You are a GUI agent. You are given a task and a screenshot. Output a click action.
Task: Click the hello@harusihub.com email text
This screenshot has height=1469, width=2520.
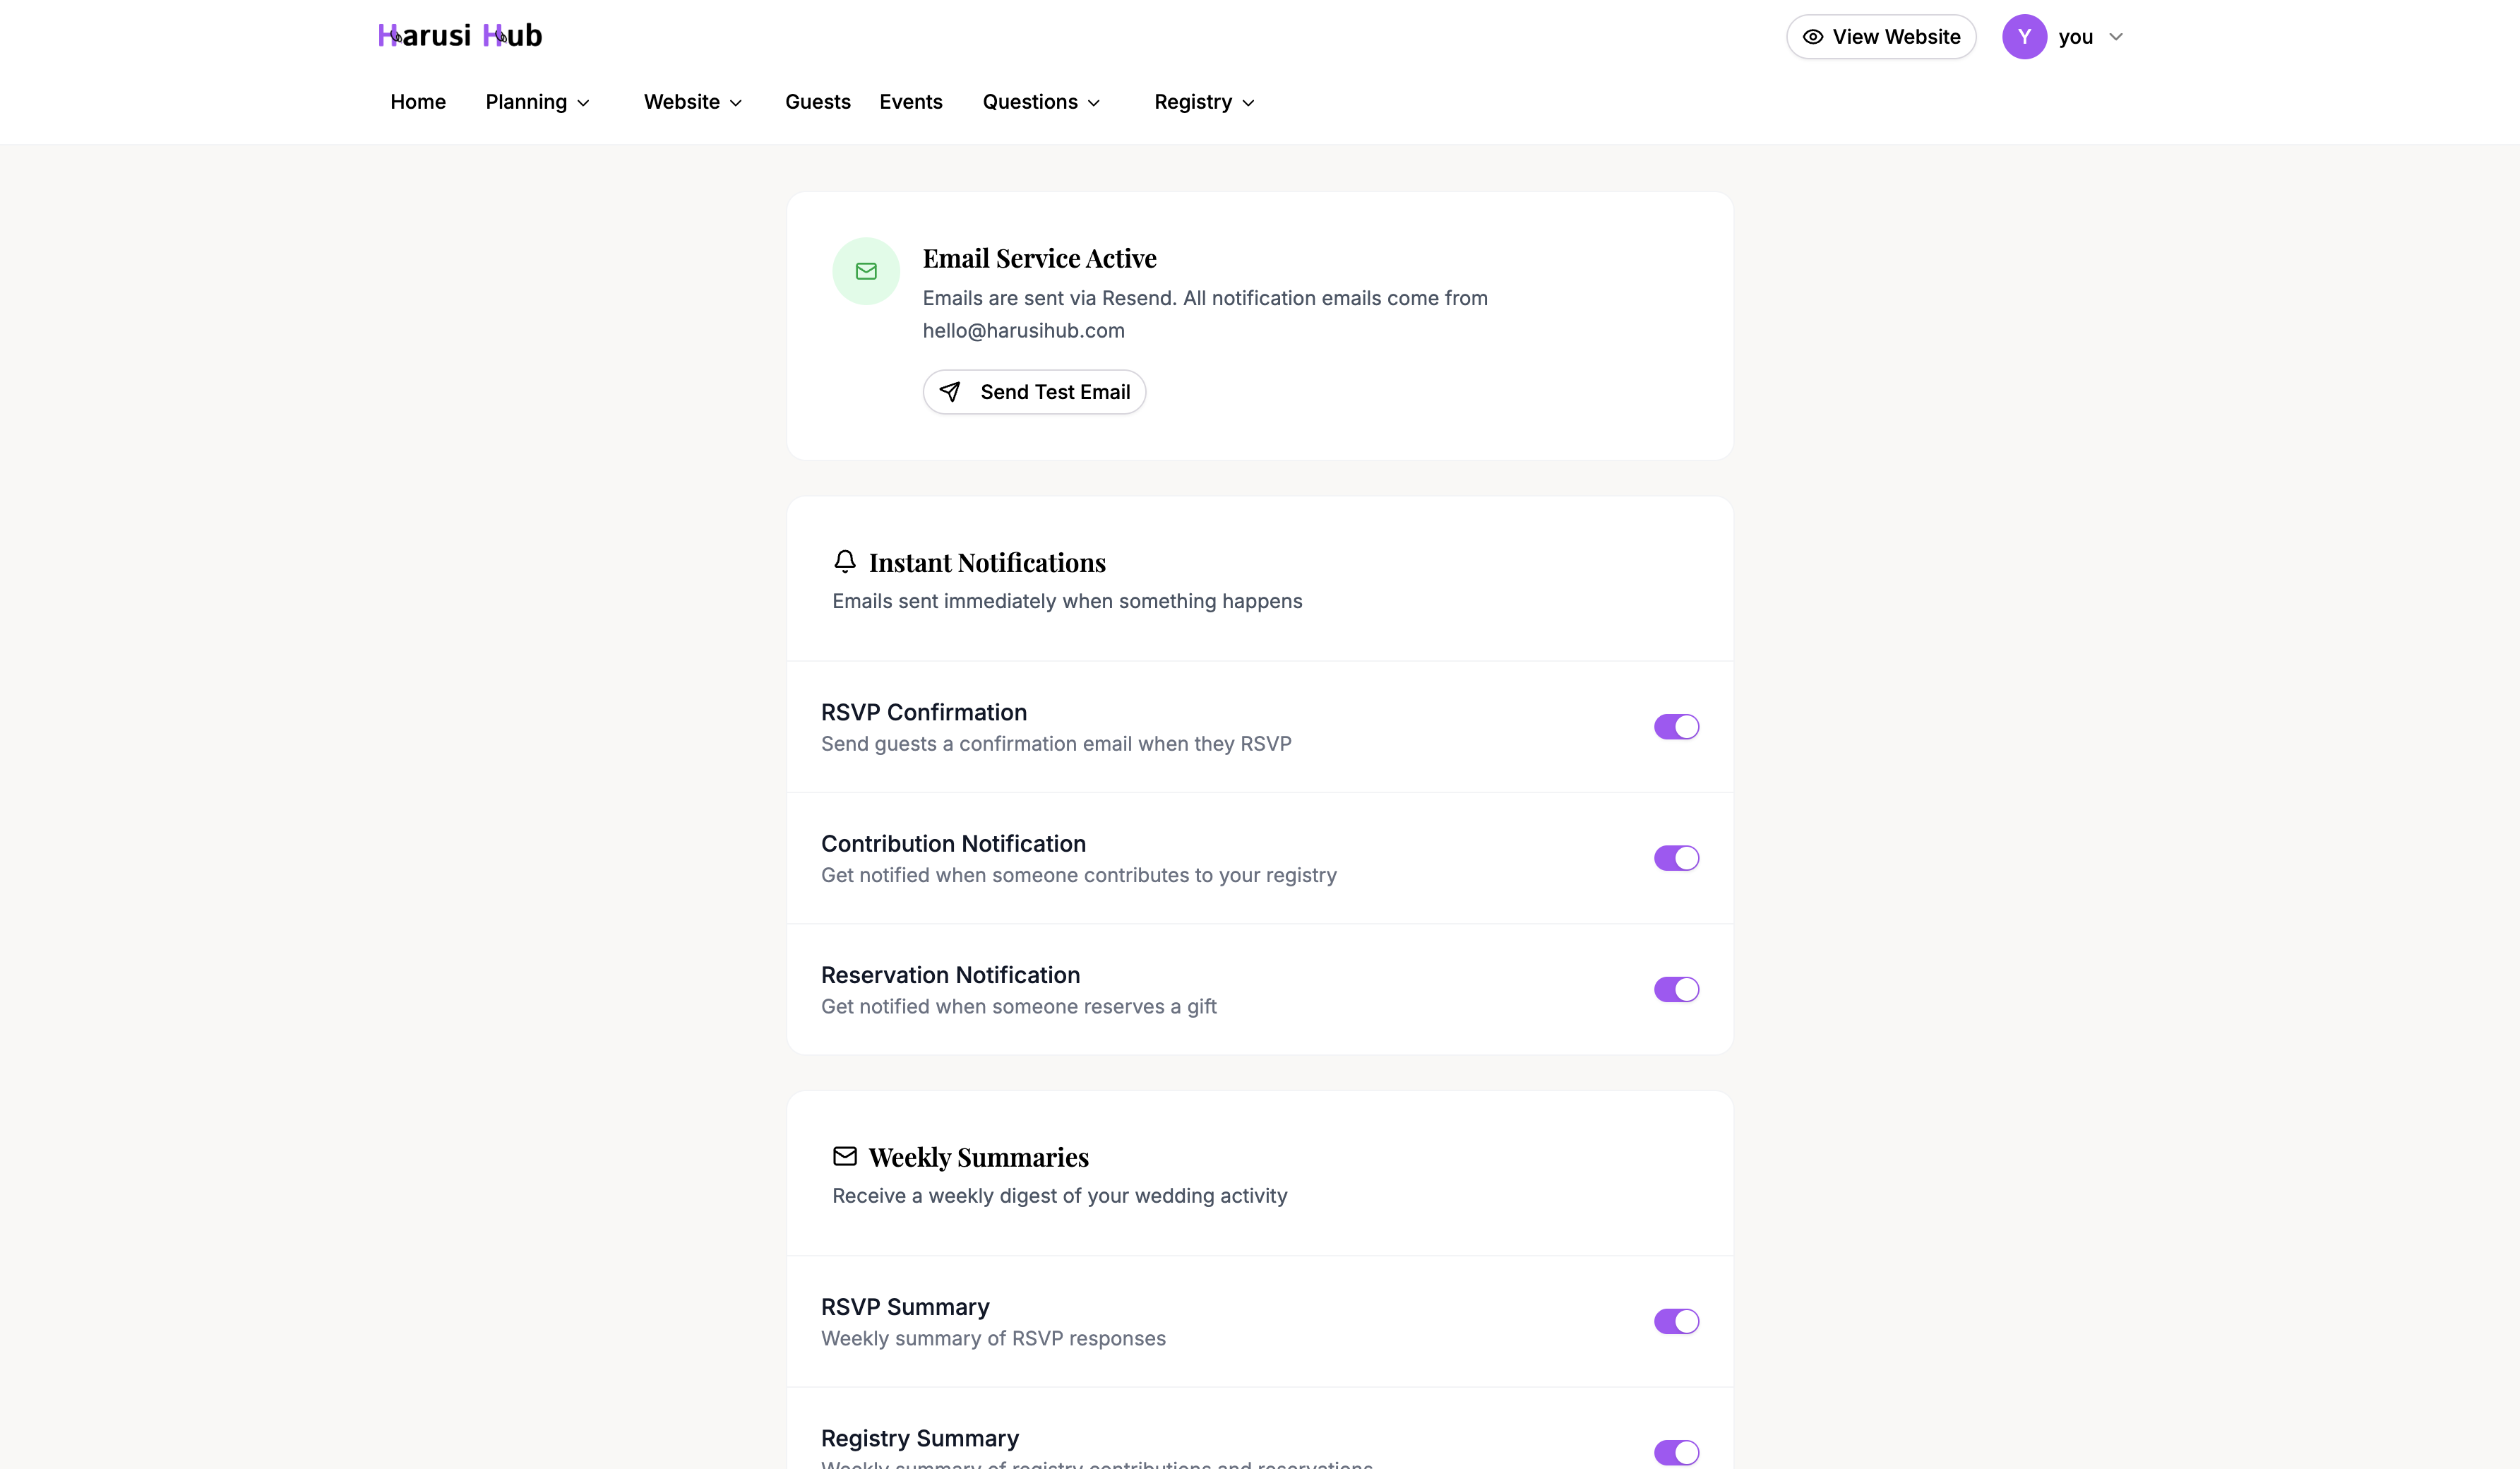click(1023, 330)
